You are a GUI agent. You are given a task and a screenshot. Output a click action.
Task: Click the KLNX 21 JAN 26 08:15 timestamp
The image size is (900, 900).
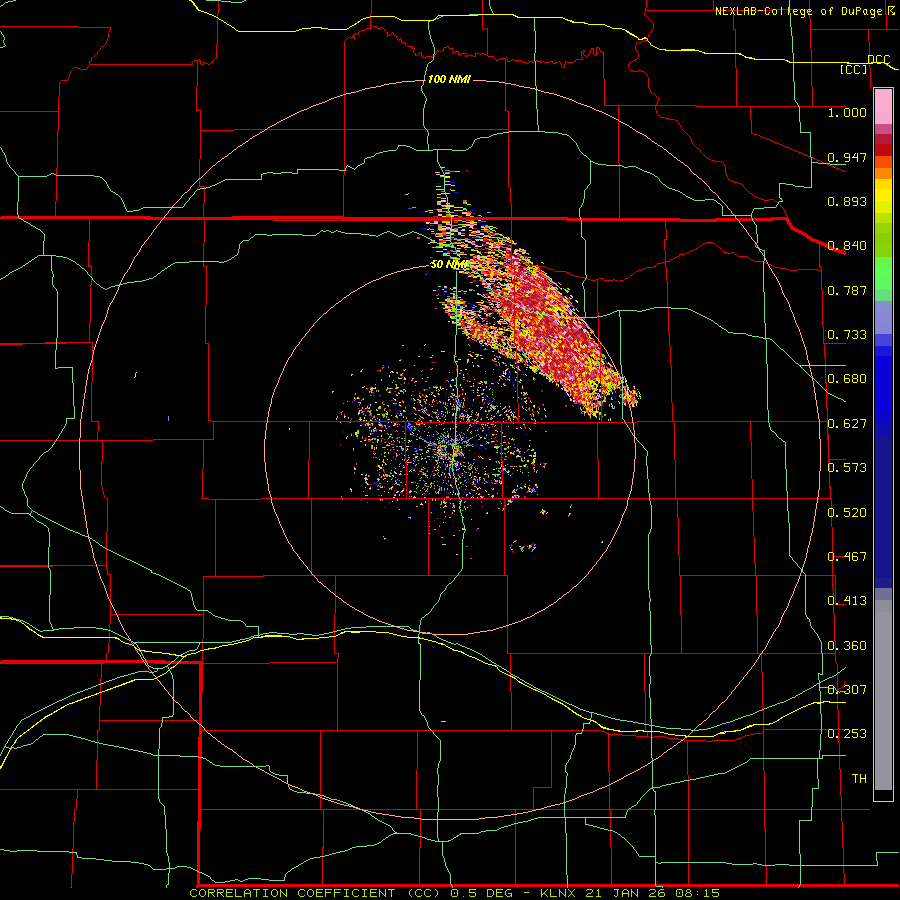click(630, 893)
